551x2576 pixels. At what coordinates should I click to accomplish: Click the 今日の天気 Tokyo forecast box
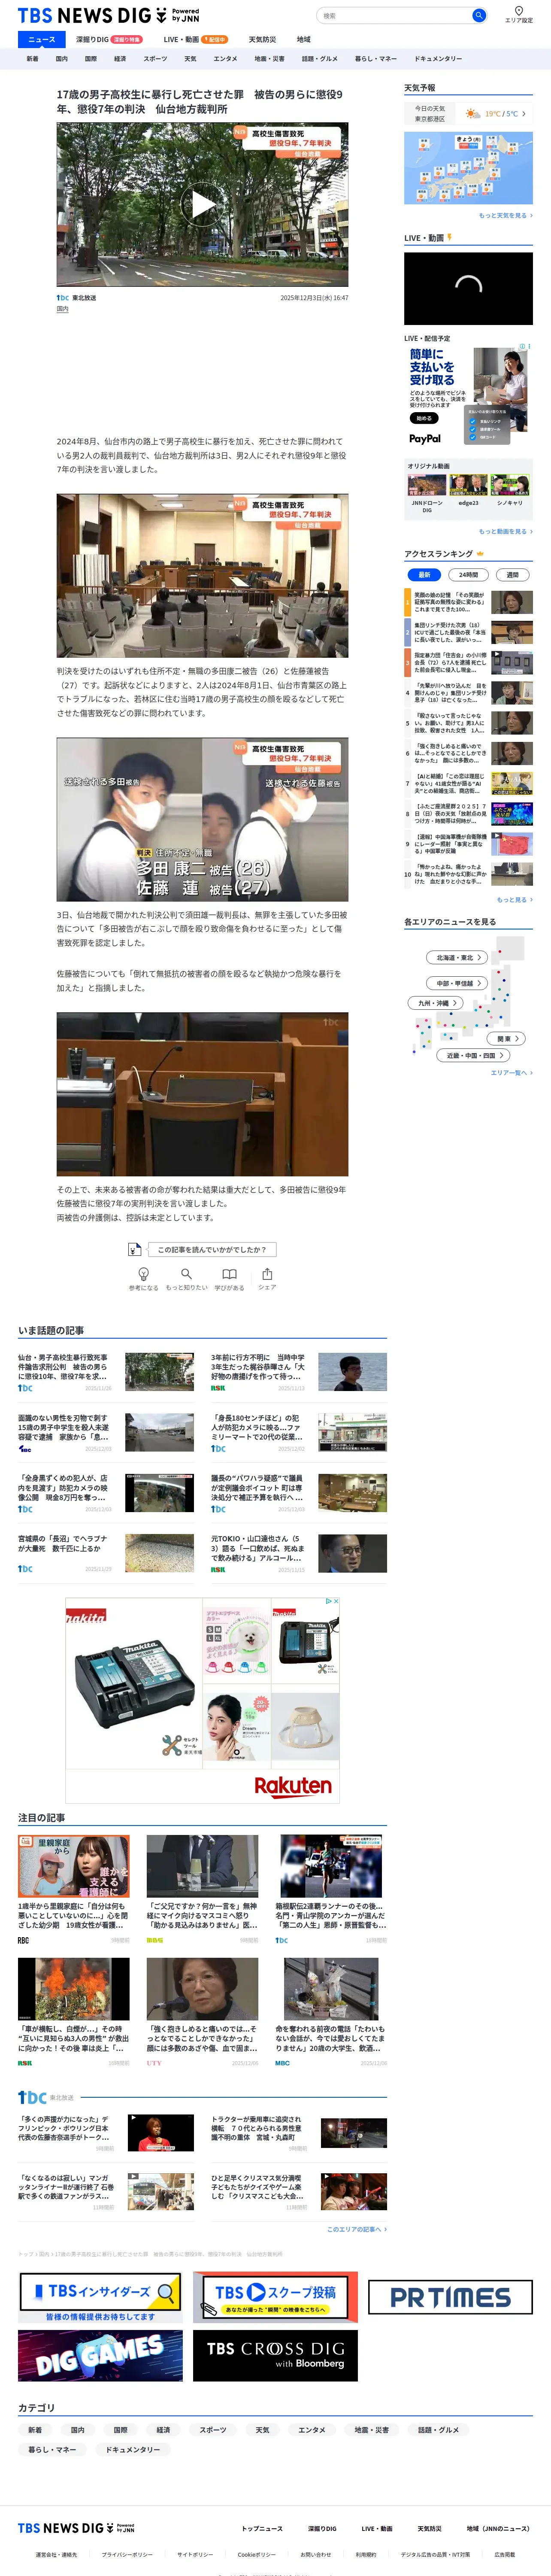[x=468, y=114]
